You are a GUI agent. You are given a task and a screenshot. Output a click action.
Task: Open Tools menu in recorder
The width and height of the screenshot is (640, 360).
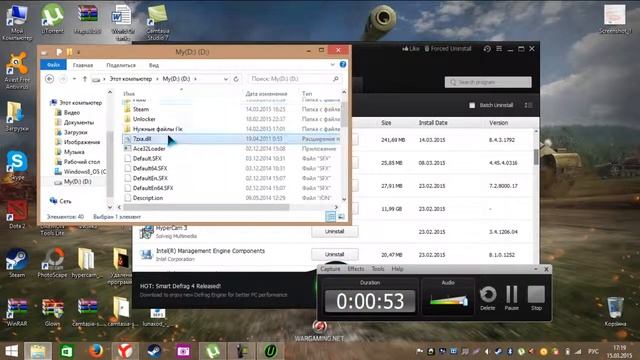click(378, 269)
